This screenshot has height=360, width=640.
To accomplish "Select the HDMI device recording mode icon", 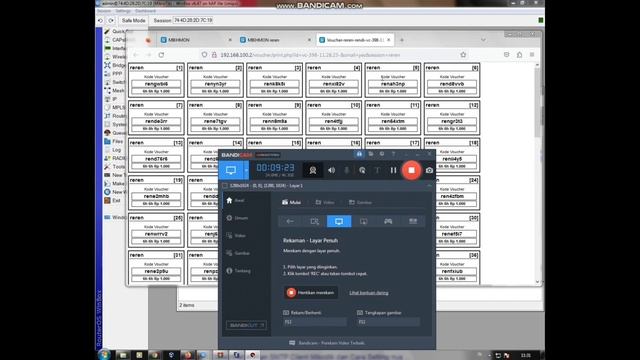I will (413, 221).
